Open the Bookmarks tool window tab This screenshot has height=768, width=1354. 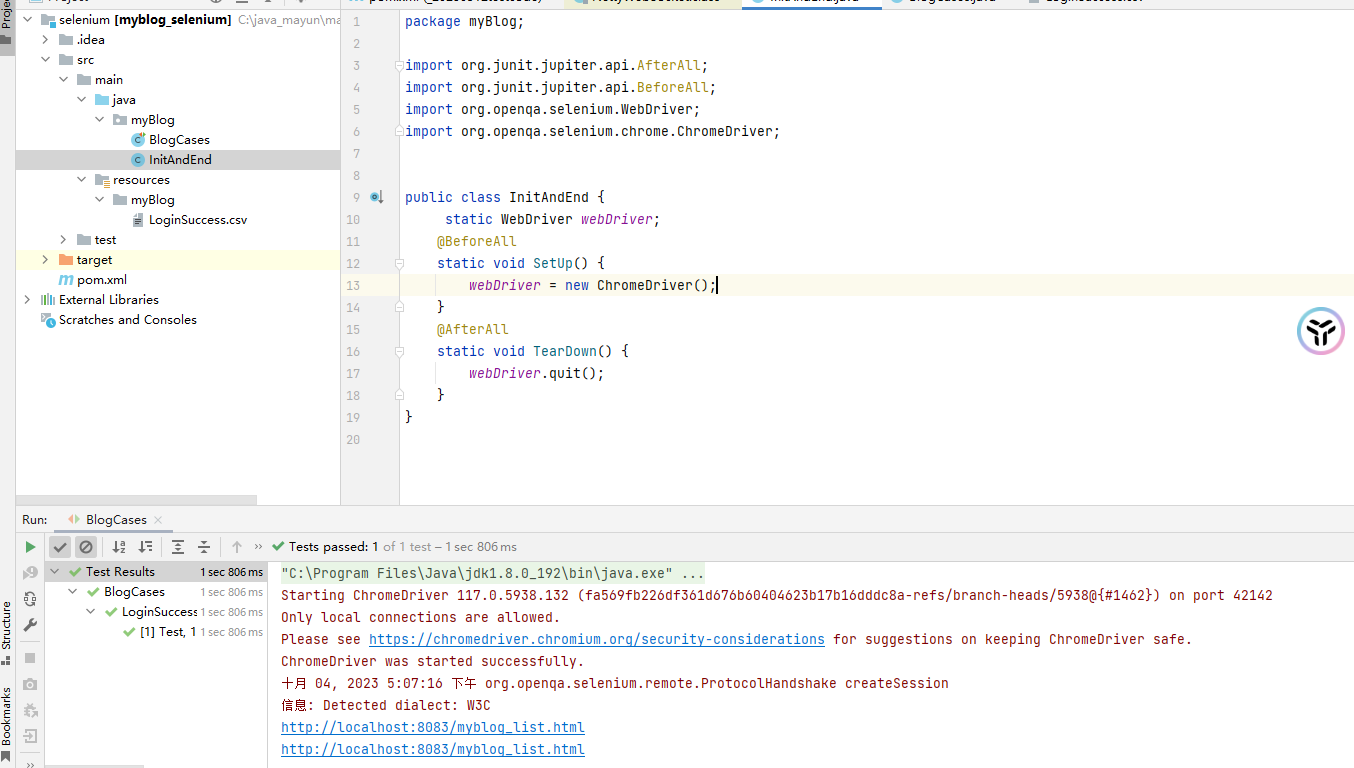tap(7, 722)
